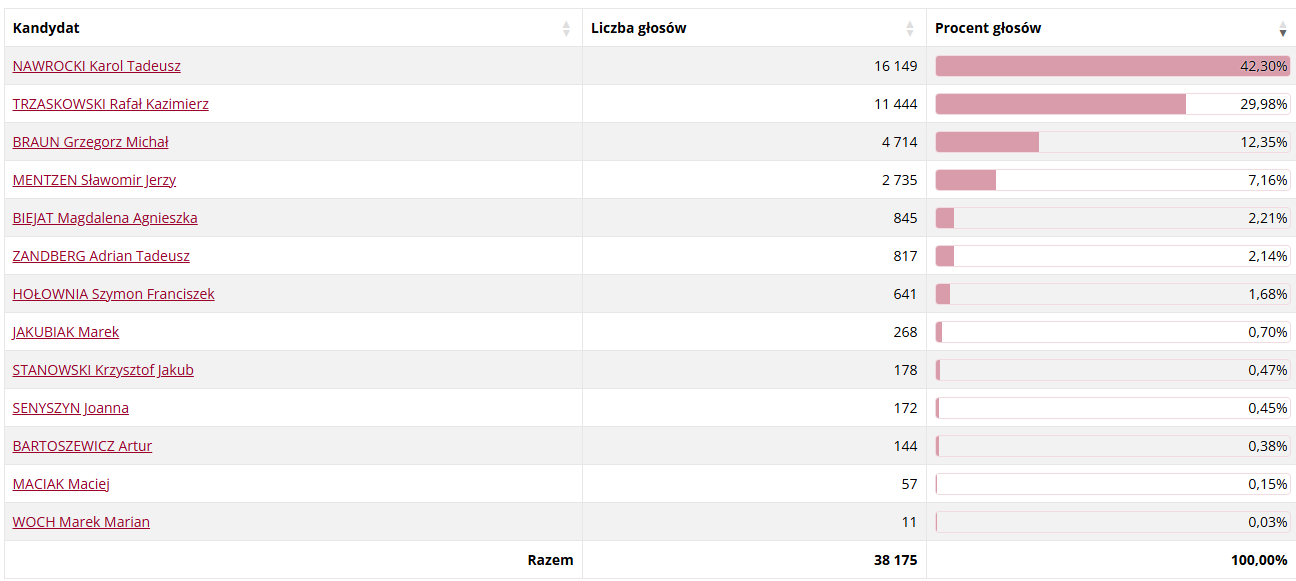The height and width of the screenshot is (581, 1296).
Task: Click Trzaskowski's 29,98% percentage bar
Action: [x=1061, y=104]
